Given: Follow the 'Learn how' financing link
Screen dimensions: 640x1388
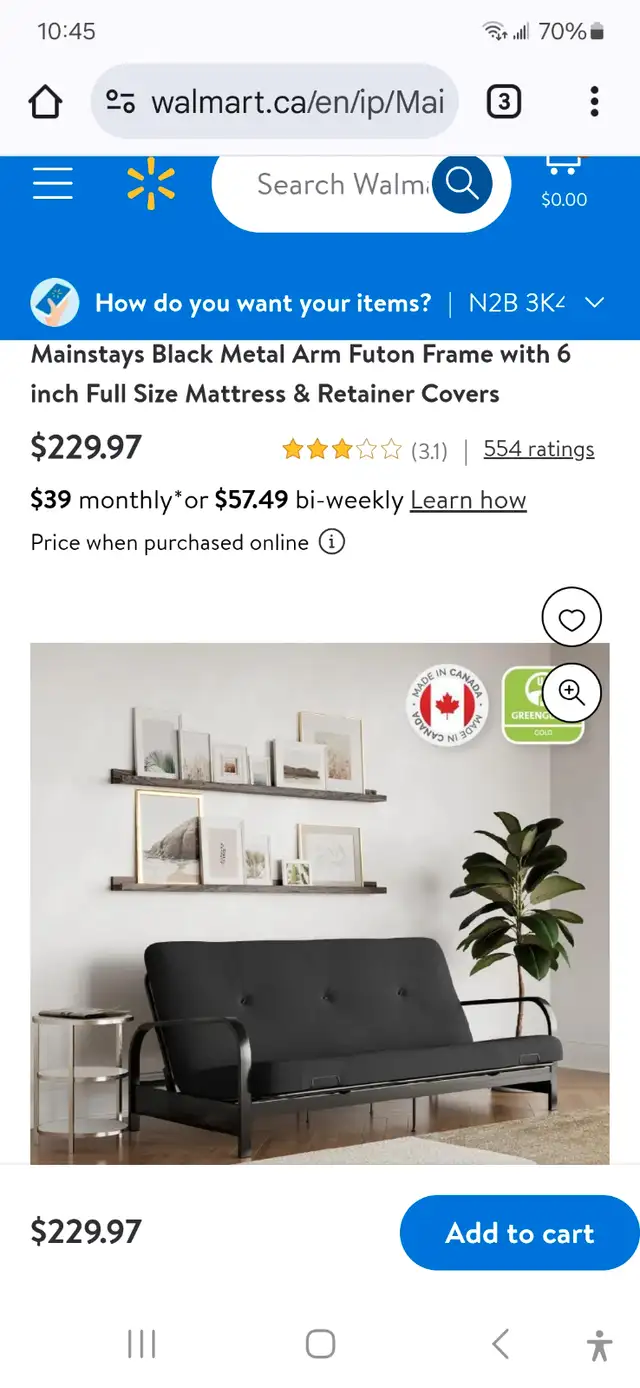Looking at the screenshot, I should [468, 500].
